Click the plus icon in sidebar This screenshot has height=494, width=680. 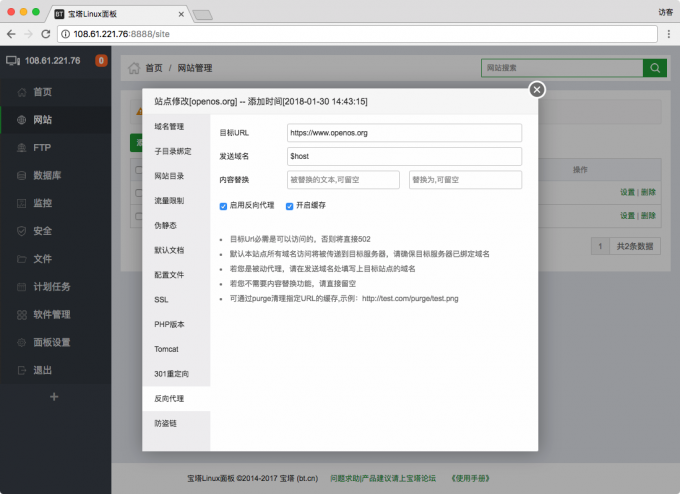(x=55, y=397)
